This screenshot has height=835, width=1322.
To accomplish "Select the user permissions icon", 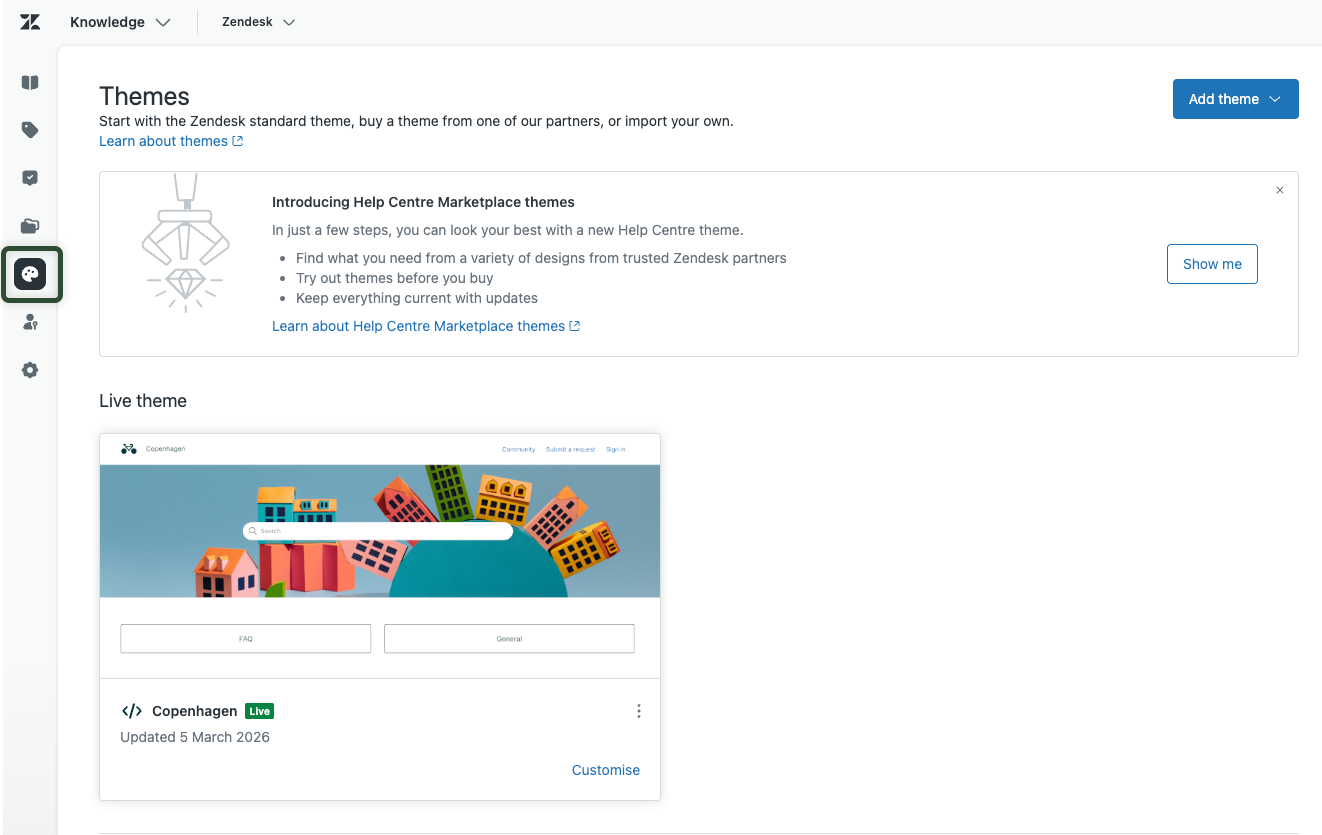I will 30,322.
